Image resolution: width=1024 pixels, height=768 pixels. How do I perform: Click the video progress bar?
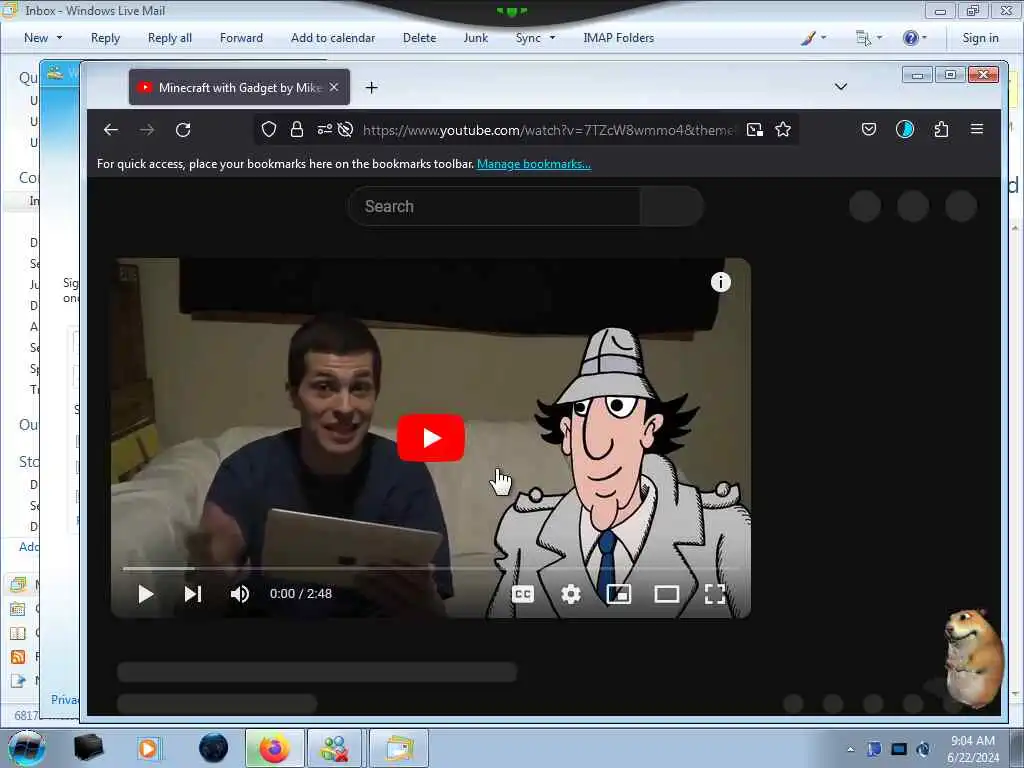pyautogui.click(x=430, y=569)
